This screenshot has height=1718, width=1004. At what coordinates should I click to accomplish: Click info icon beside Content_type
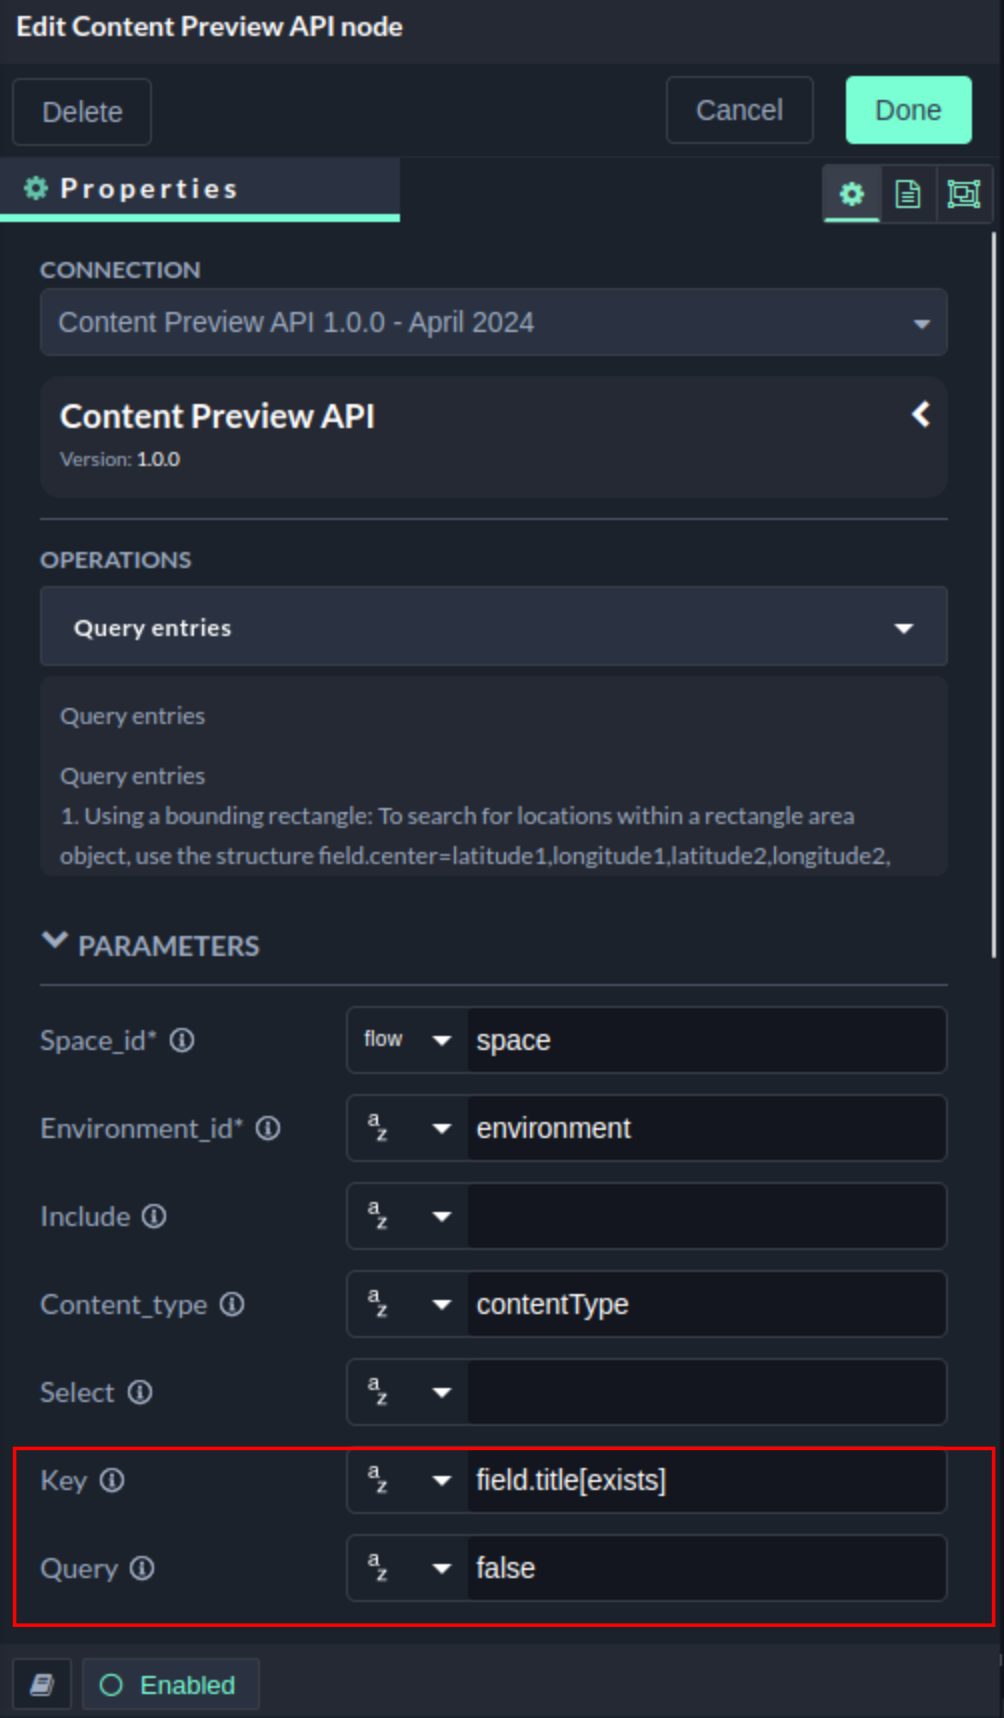[x=232, y=1304]
